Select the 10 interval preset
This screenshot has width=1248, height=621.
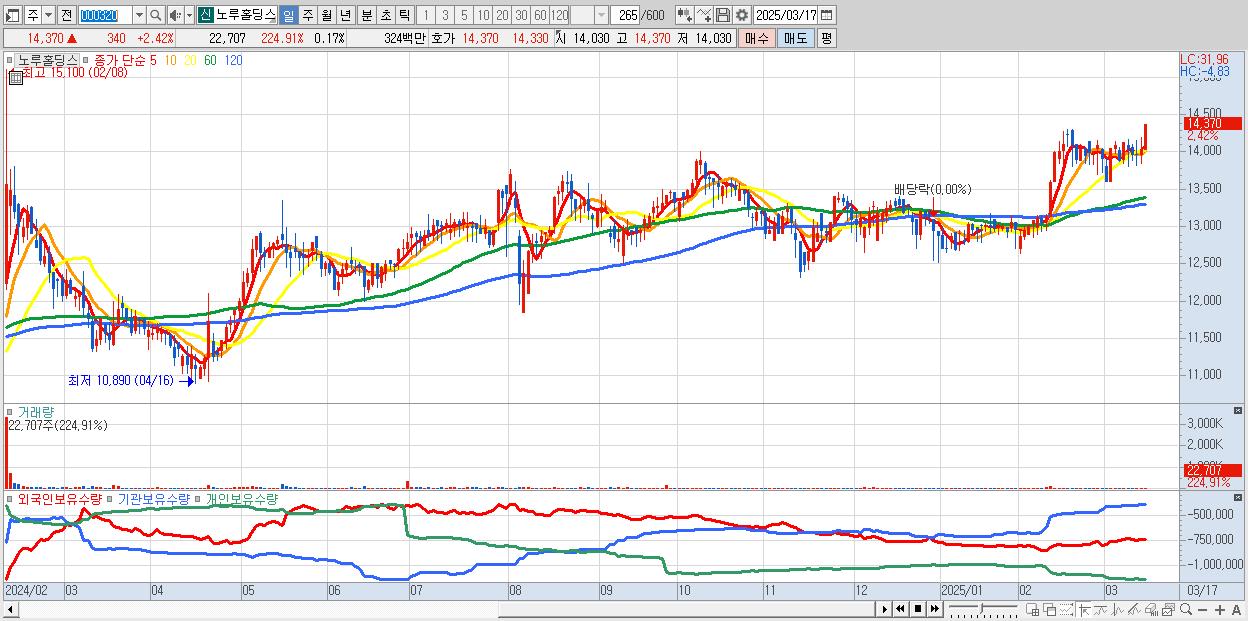coord(483,15)
